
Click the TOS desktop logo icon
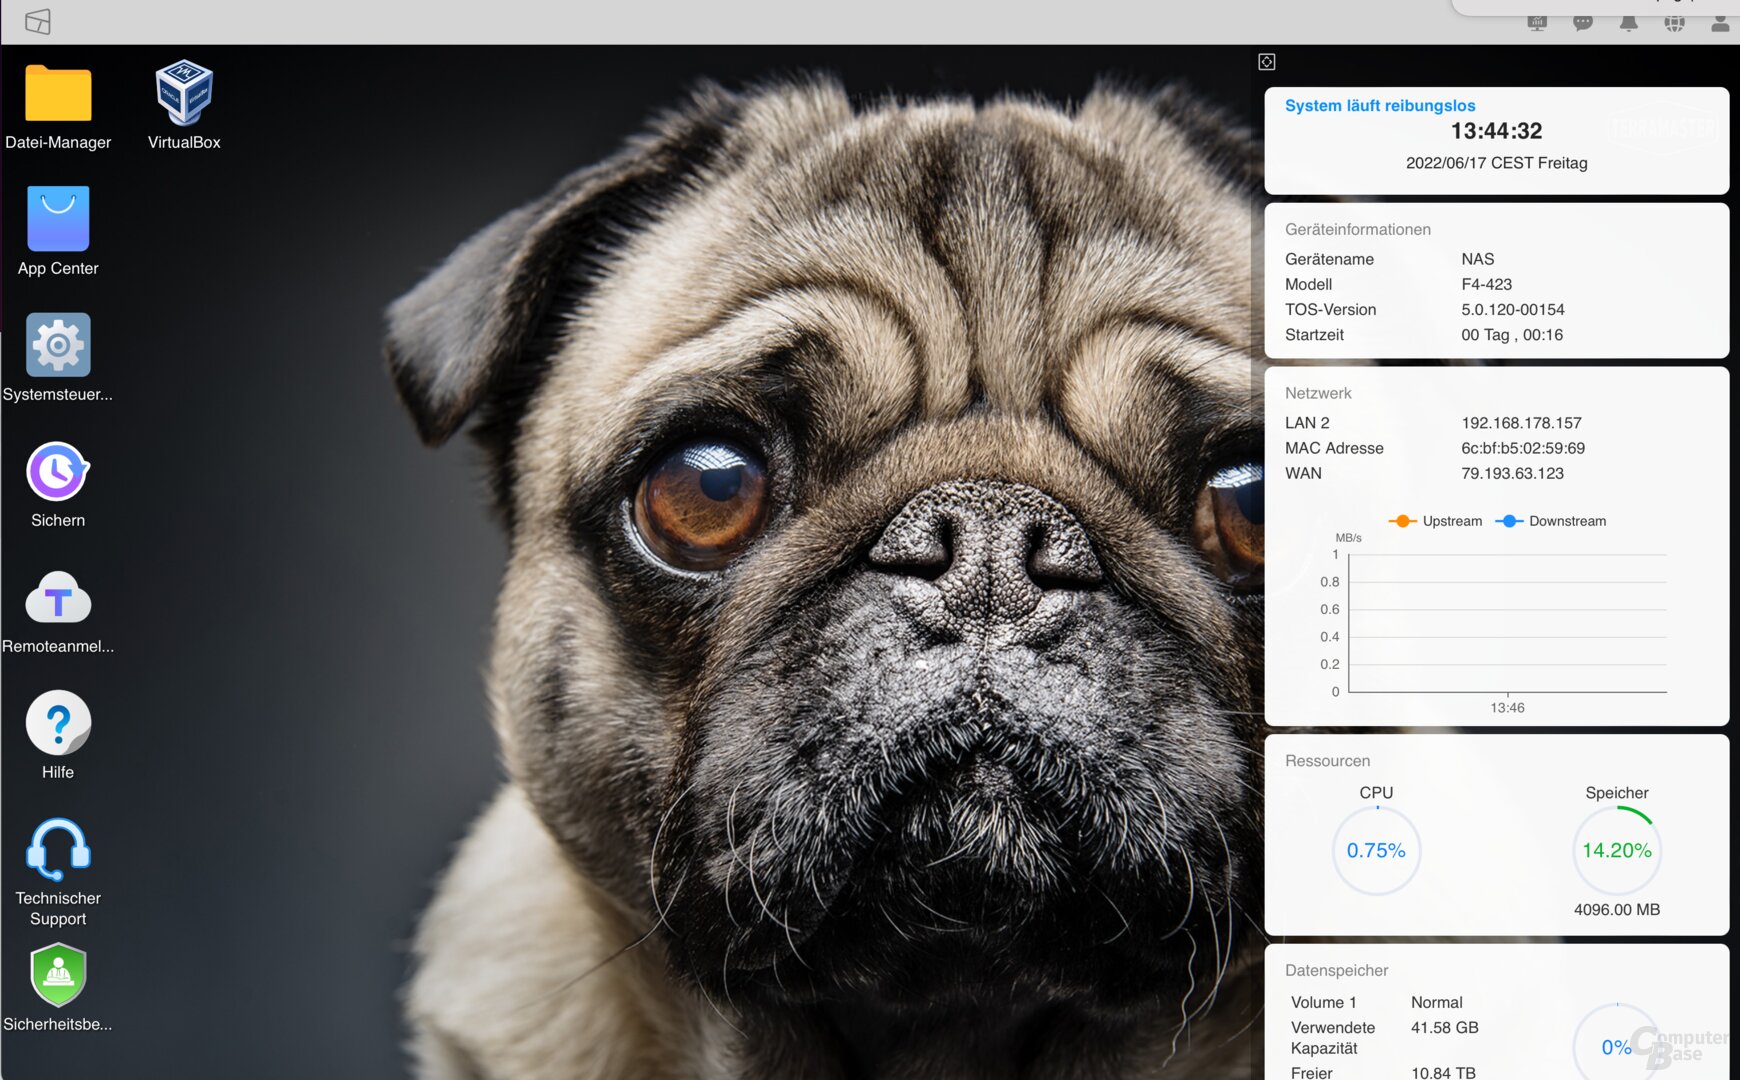pos(38,21)
